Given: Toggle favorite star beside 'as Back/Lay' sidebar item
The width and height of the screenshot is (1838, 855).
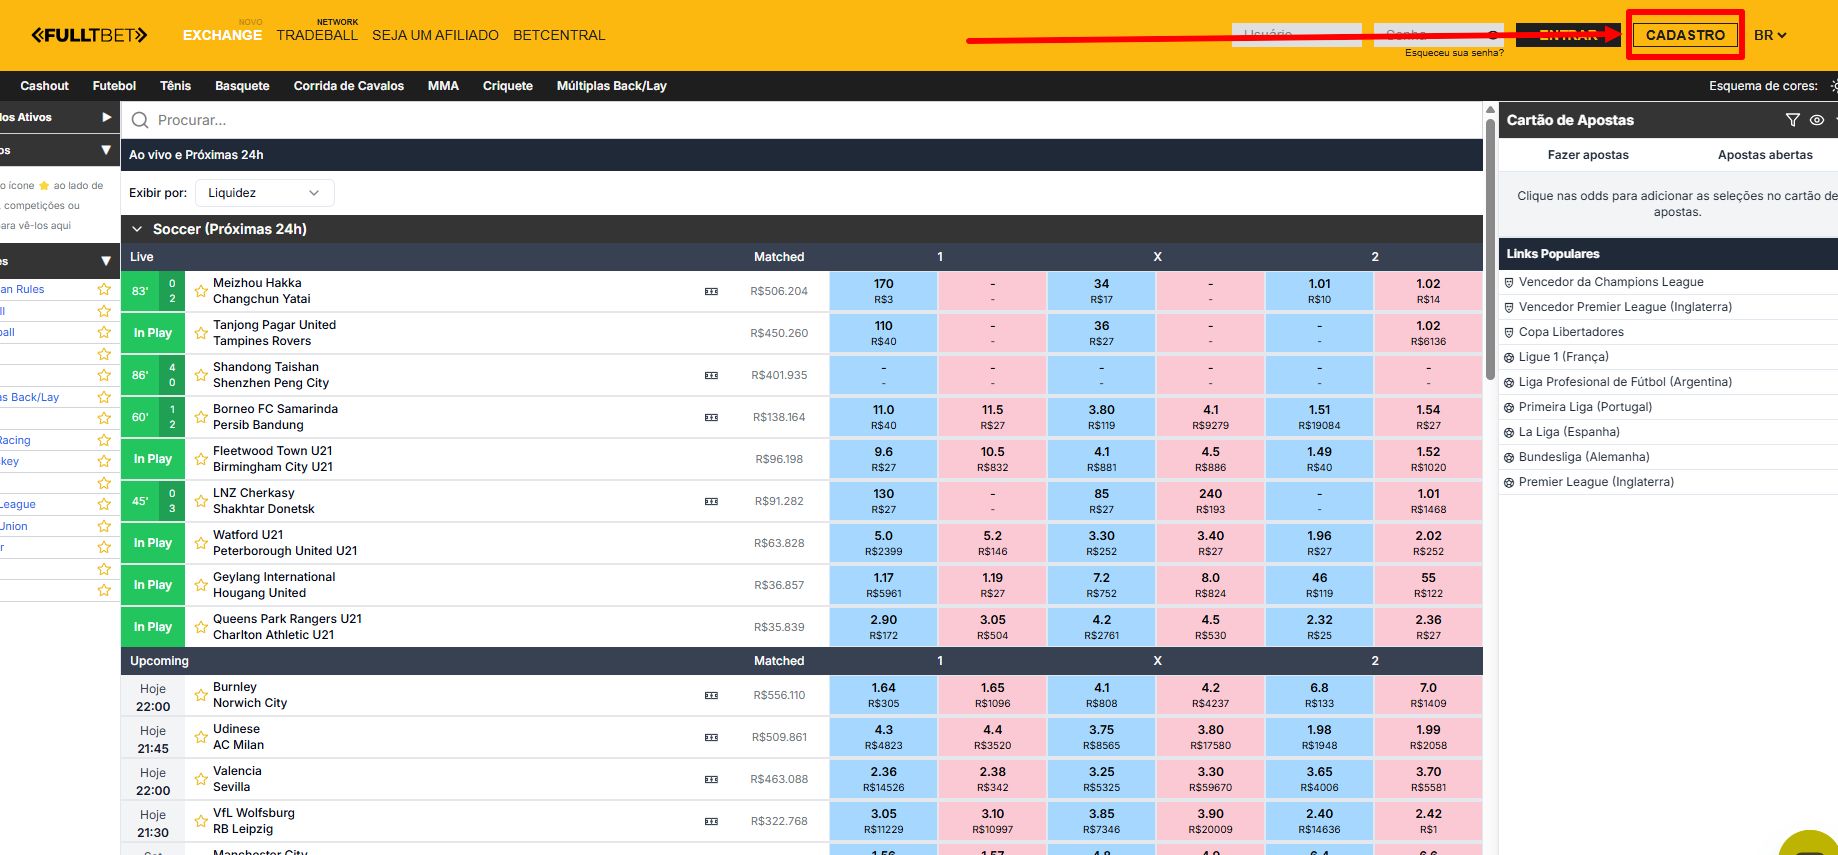Looking at the screenshot, I should [104, 397].
